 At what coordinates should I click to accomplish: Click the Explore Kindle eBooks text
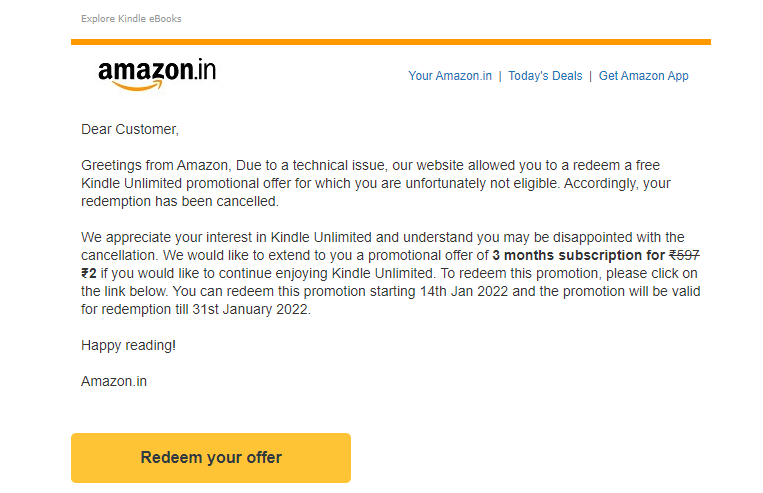(131, 19)
